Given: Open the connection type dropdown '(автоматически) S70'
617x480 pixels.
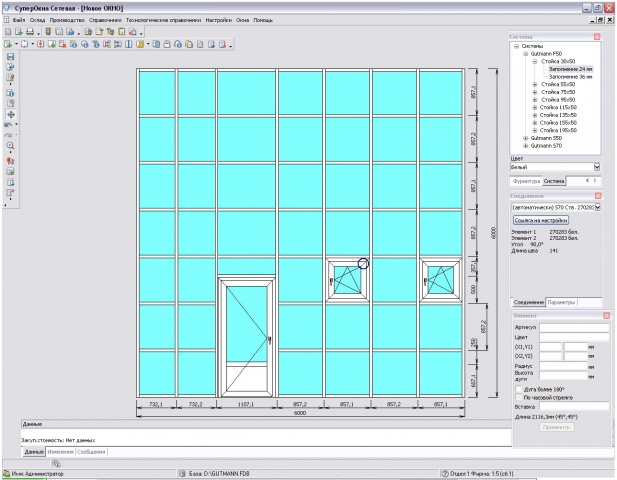Looking at the screenshot, I should pyautogui.click(x=555, y=207).
